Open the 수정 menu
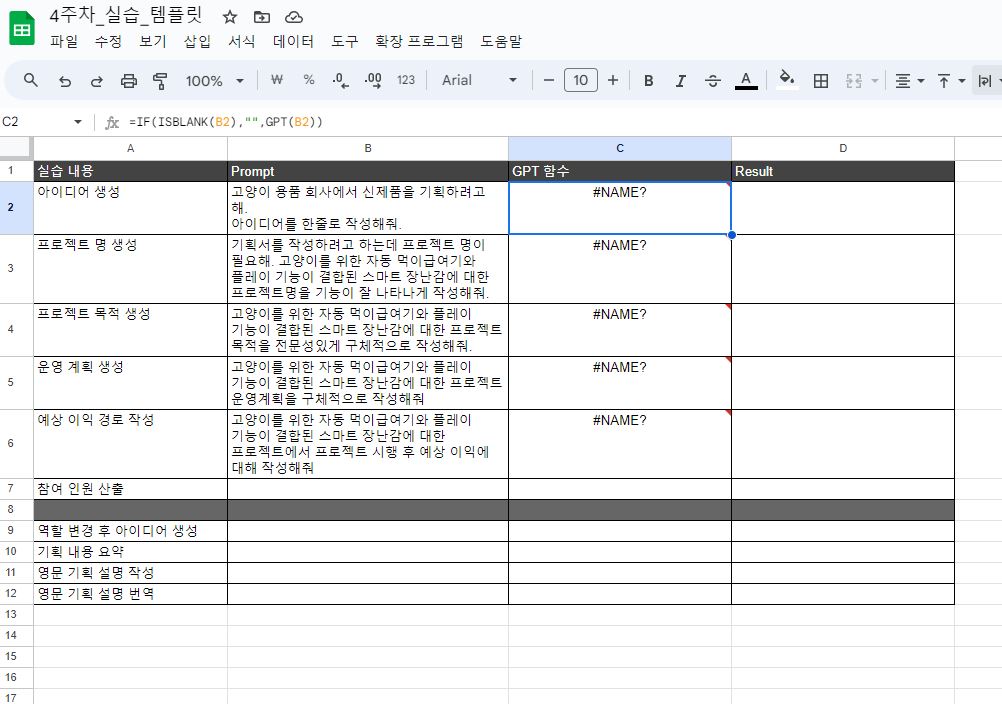Screen dimensions: 1002x704 108,42
